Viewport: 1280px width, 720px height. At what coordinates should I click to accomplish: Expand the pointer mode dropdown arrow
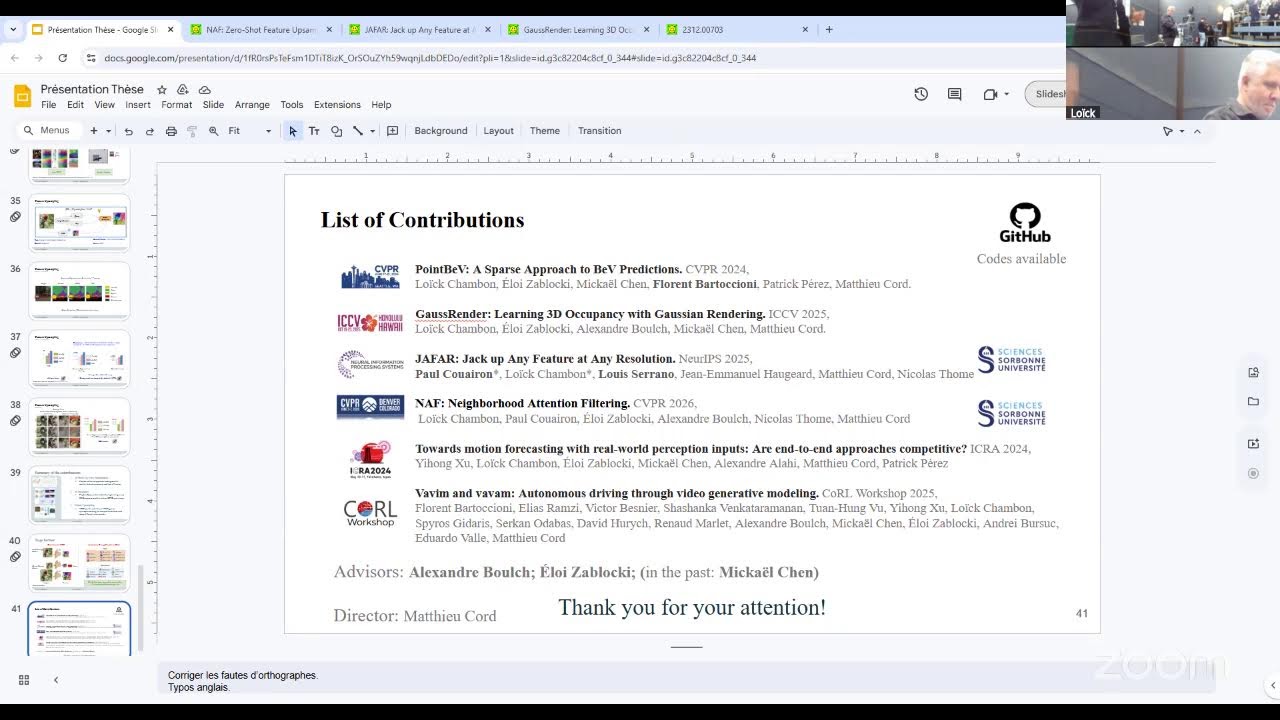pos(1181,131)
